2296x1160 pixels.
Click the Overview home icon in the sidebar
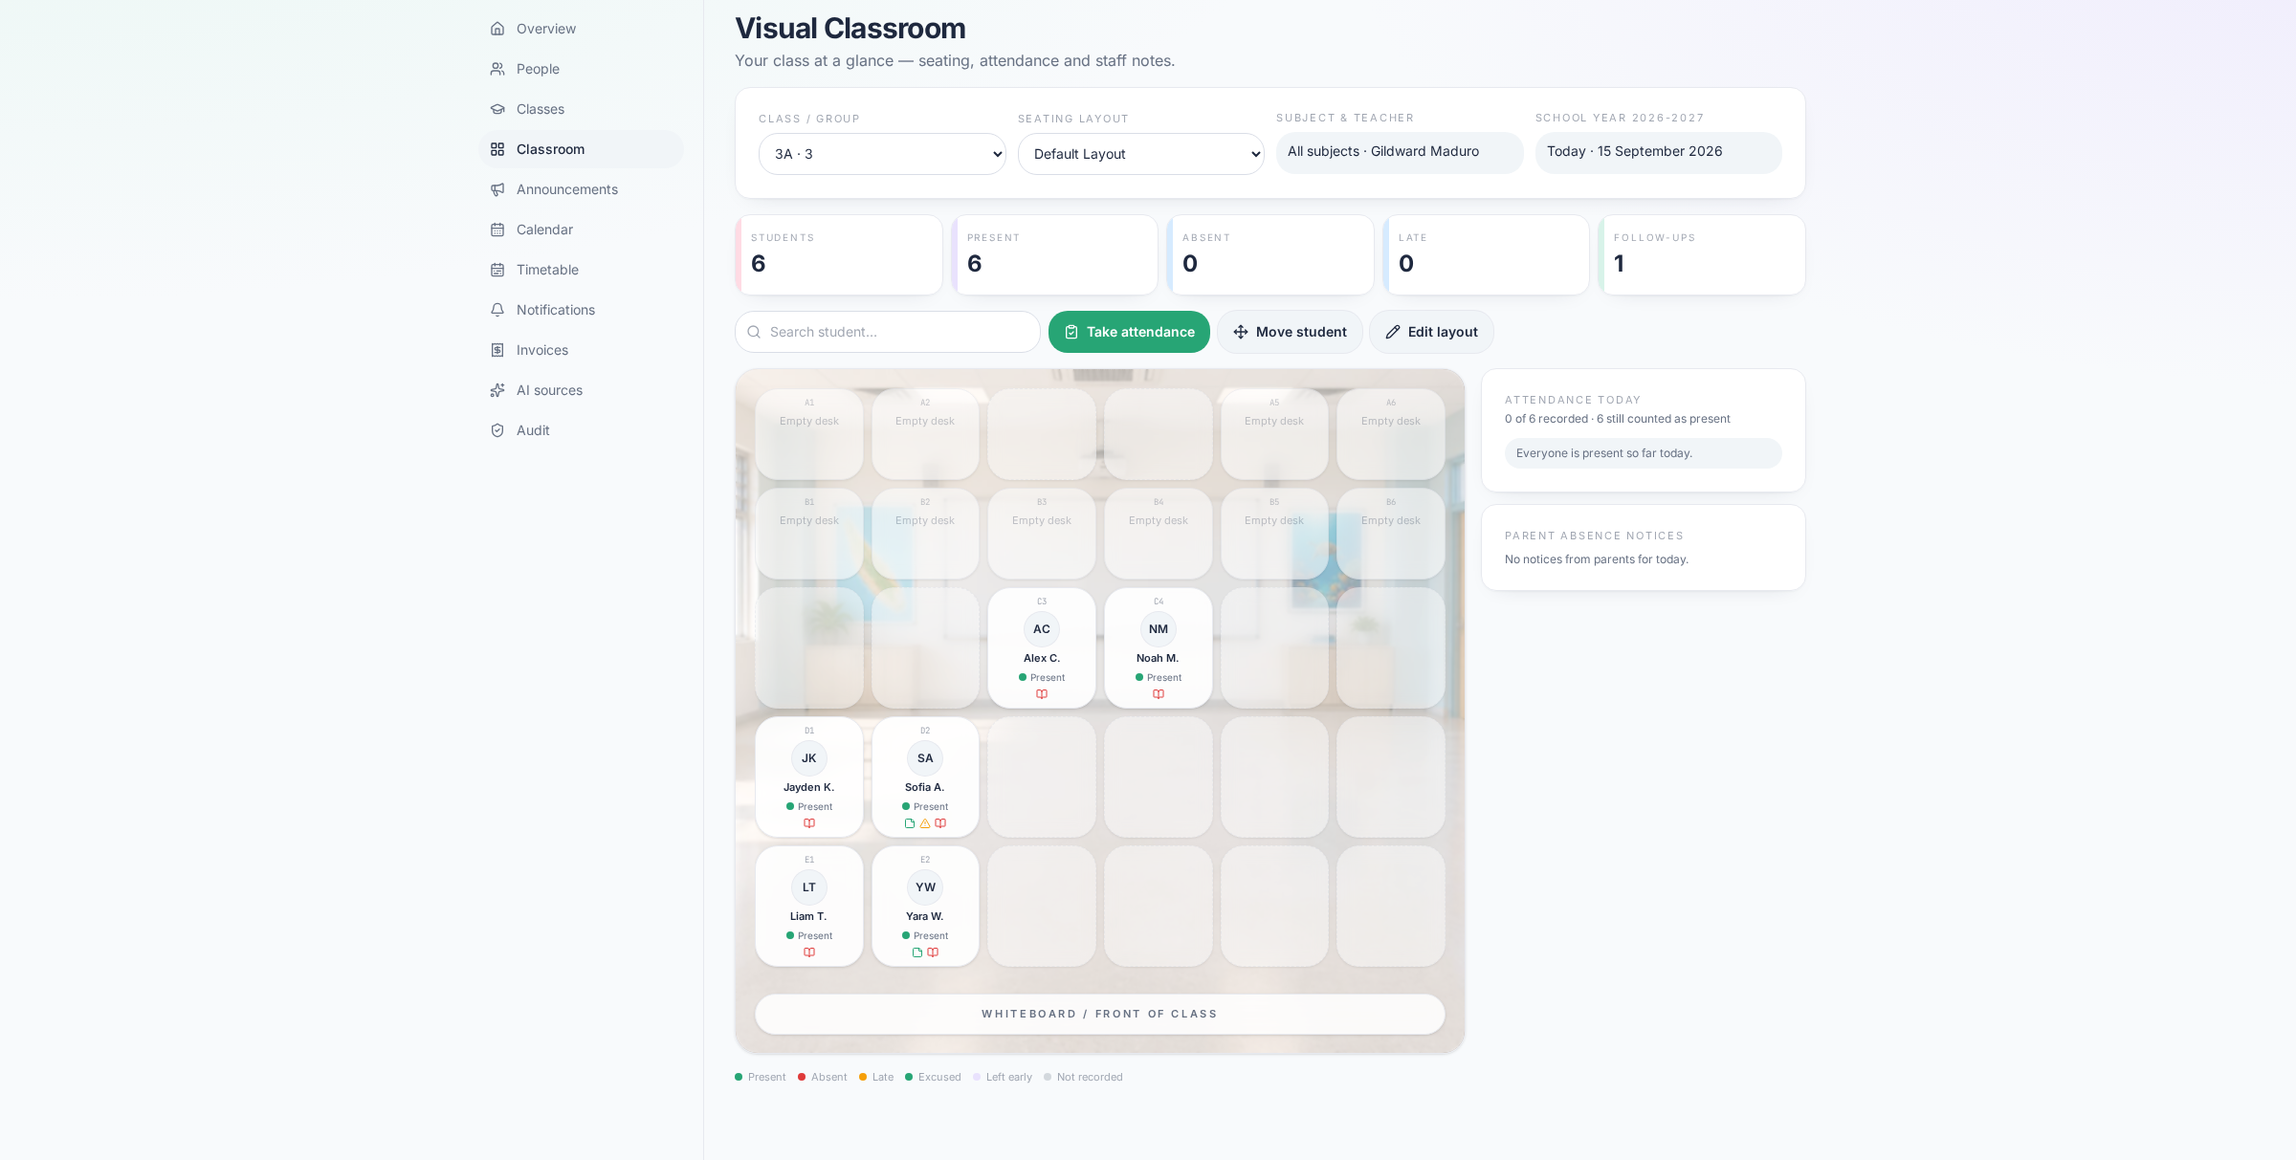(x=497, y=29)
